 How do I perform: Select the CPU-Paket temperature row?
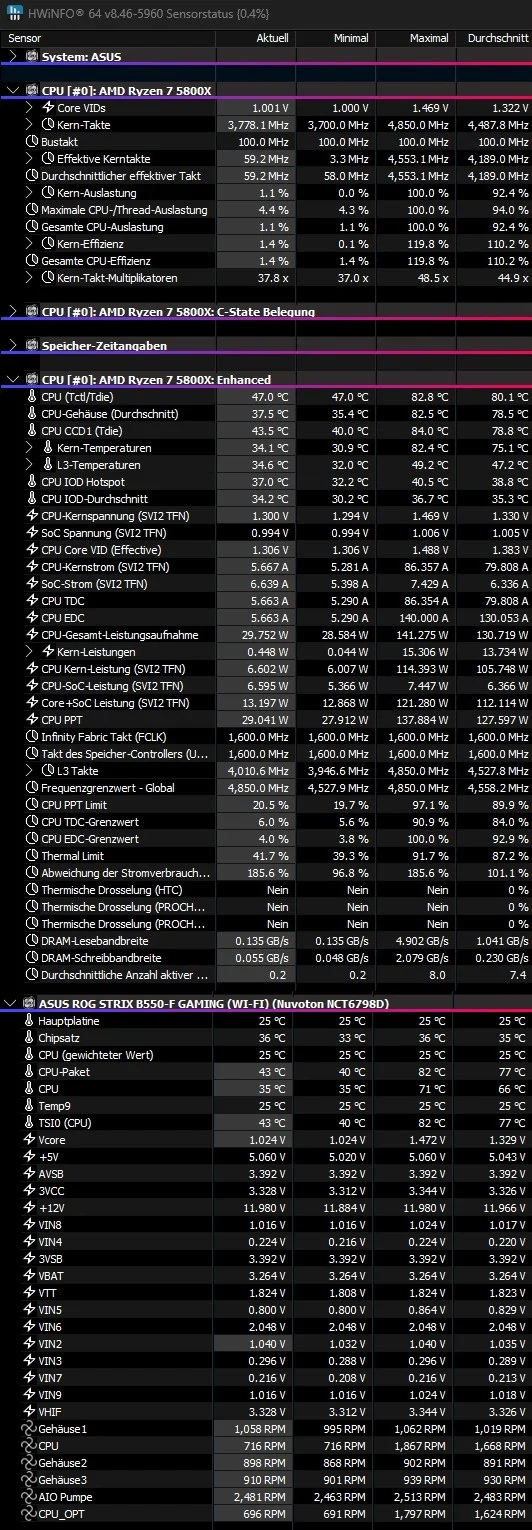266,1072
